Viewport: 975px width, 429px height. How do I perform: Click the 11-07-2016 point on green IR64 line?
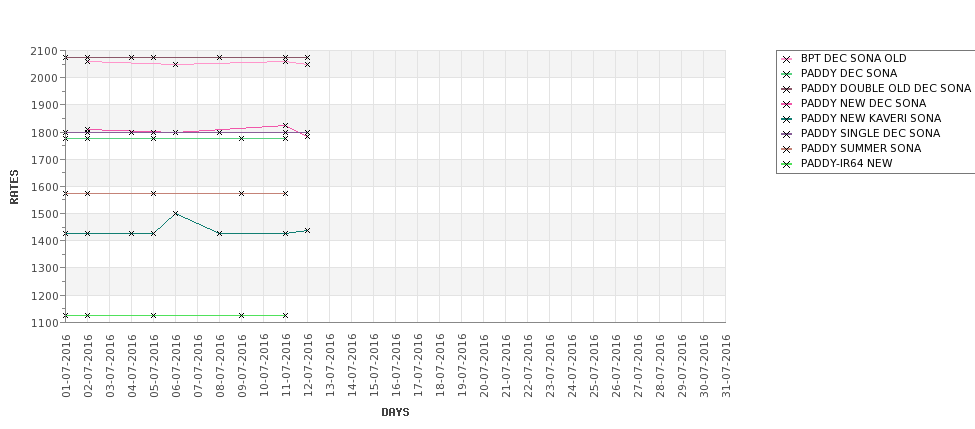pos(285,315)
